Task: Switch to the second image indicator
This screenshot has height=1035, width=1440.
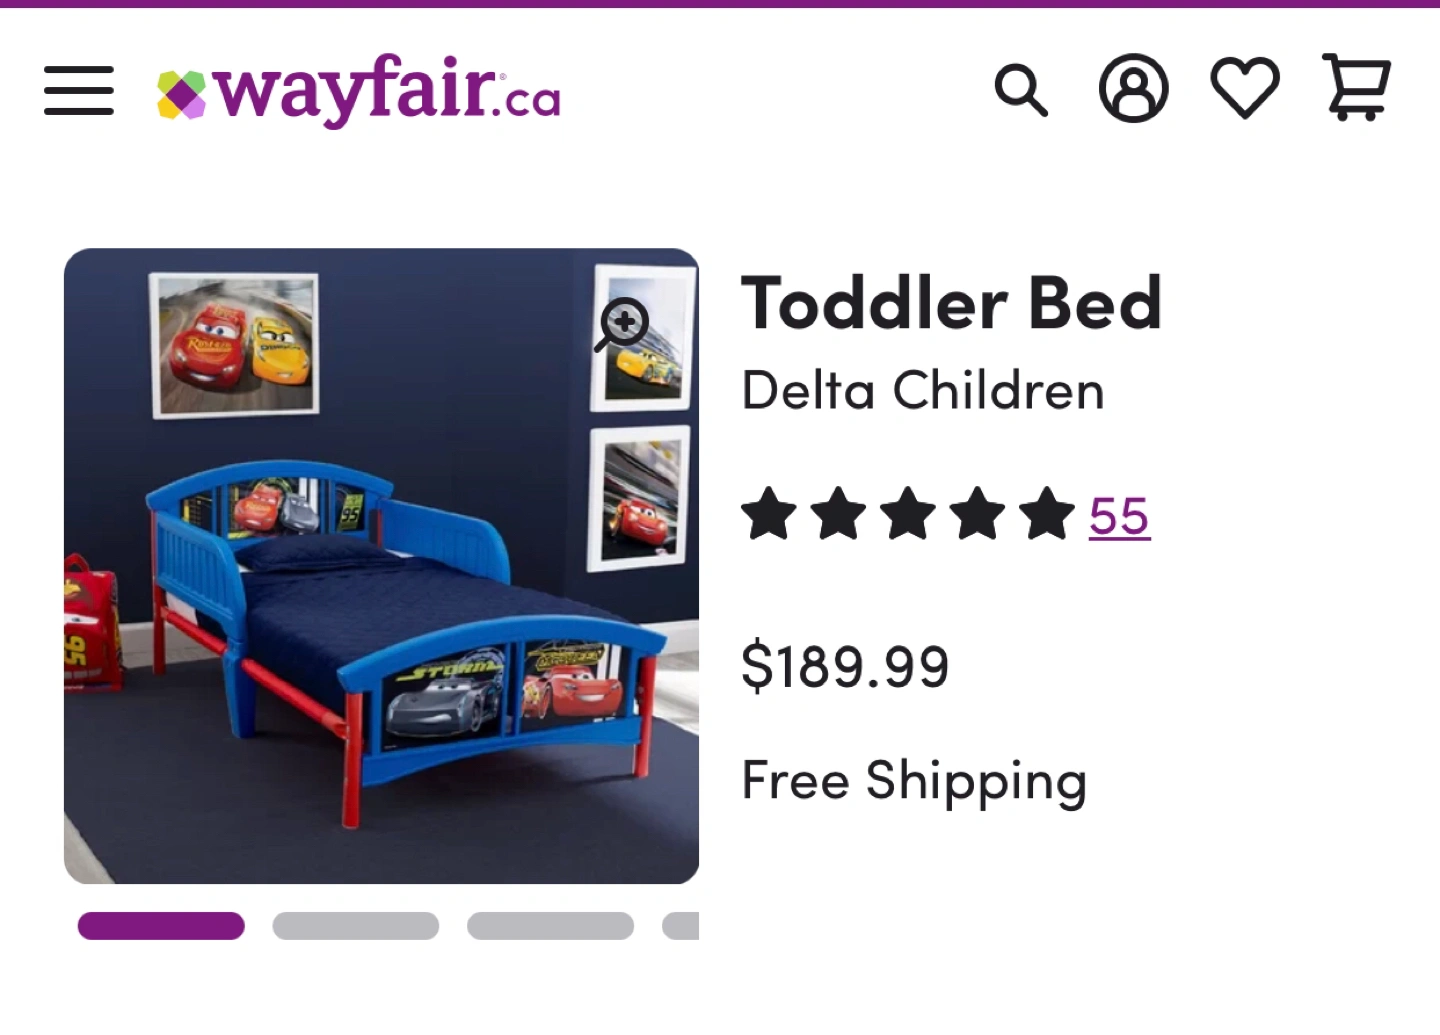Action: tap(355, 926)
